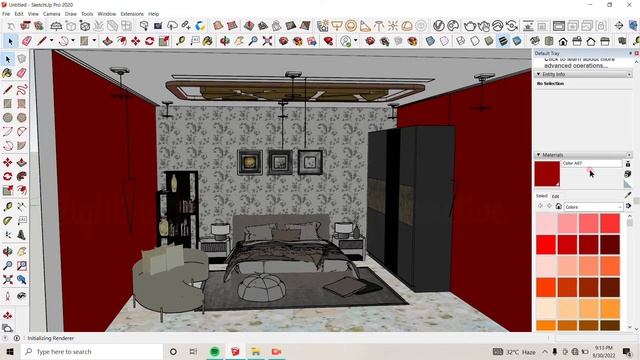Open the Line tool dropdown arrow
Screen dimensions: 640x360
pos(51,41)
